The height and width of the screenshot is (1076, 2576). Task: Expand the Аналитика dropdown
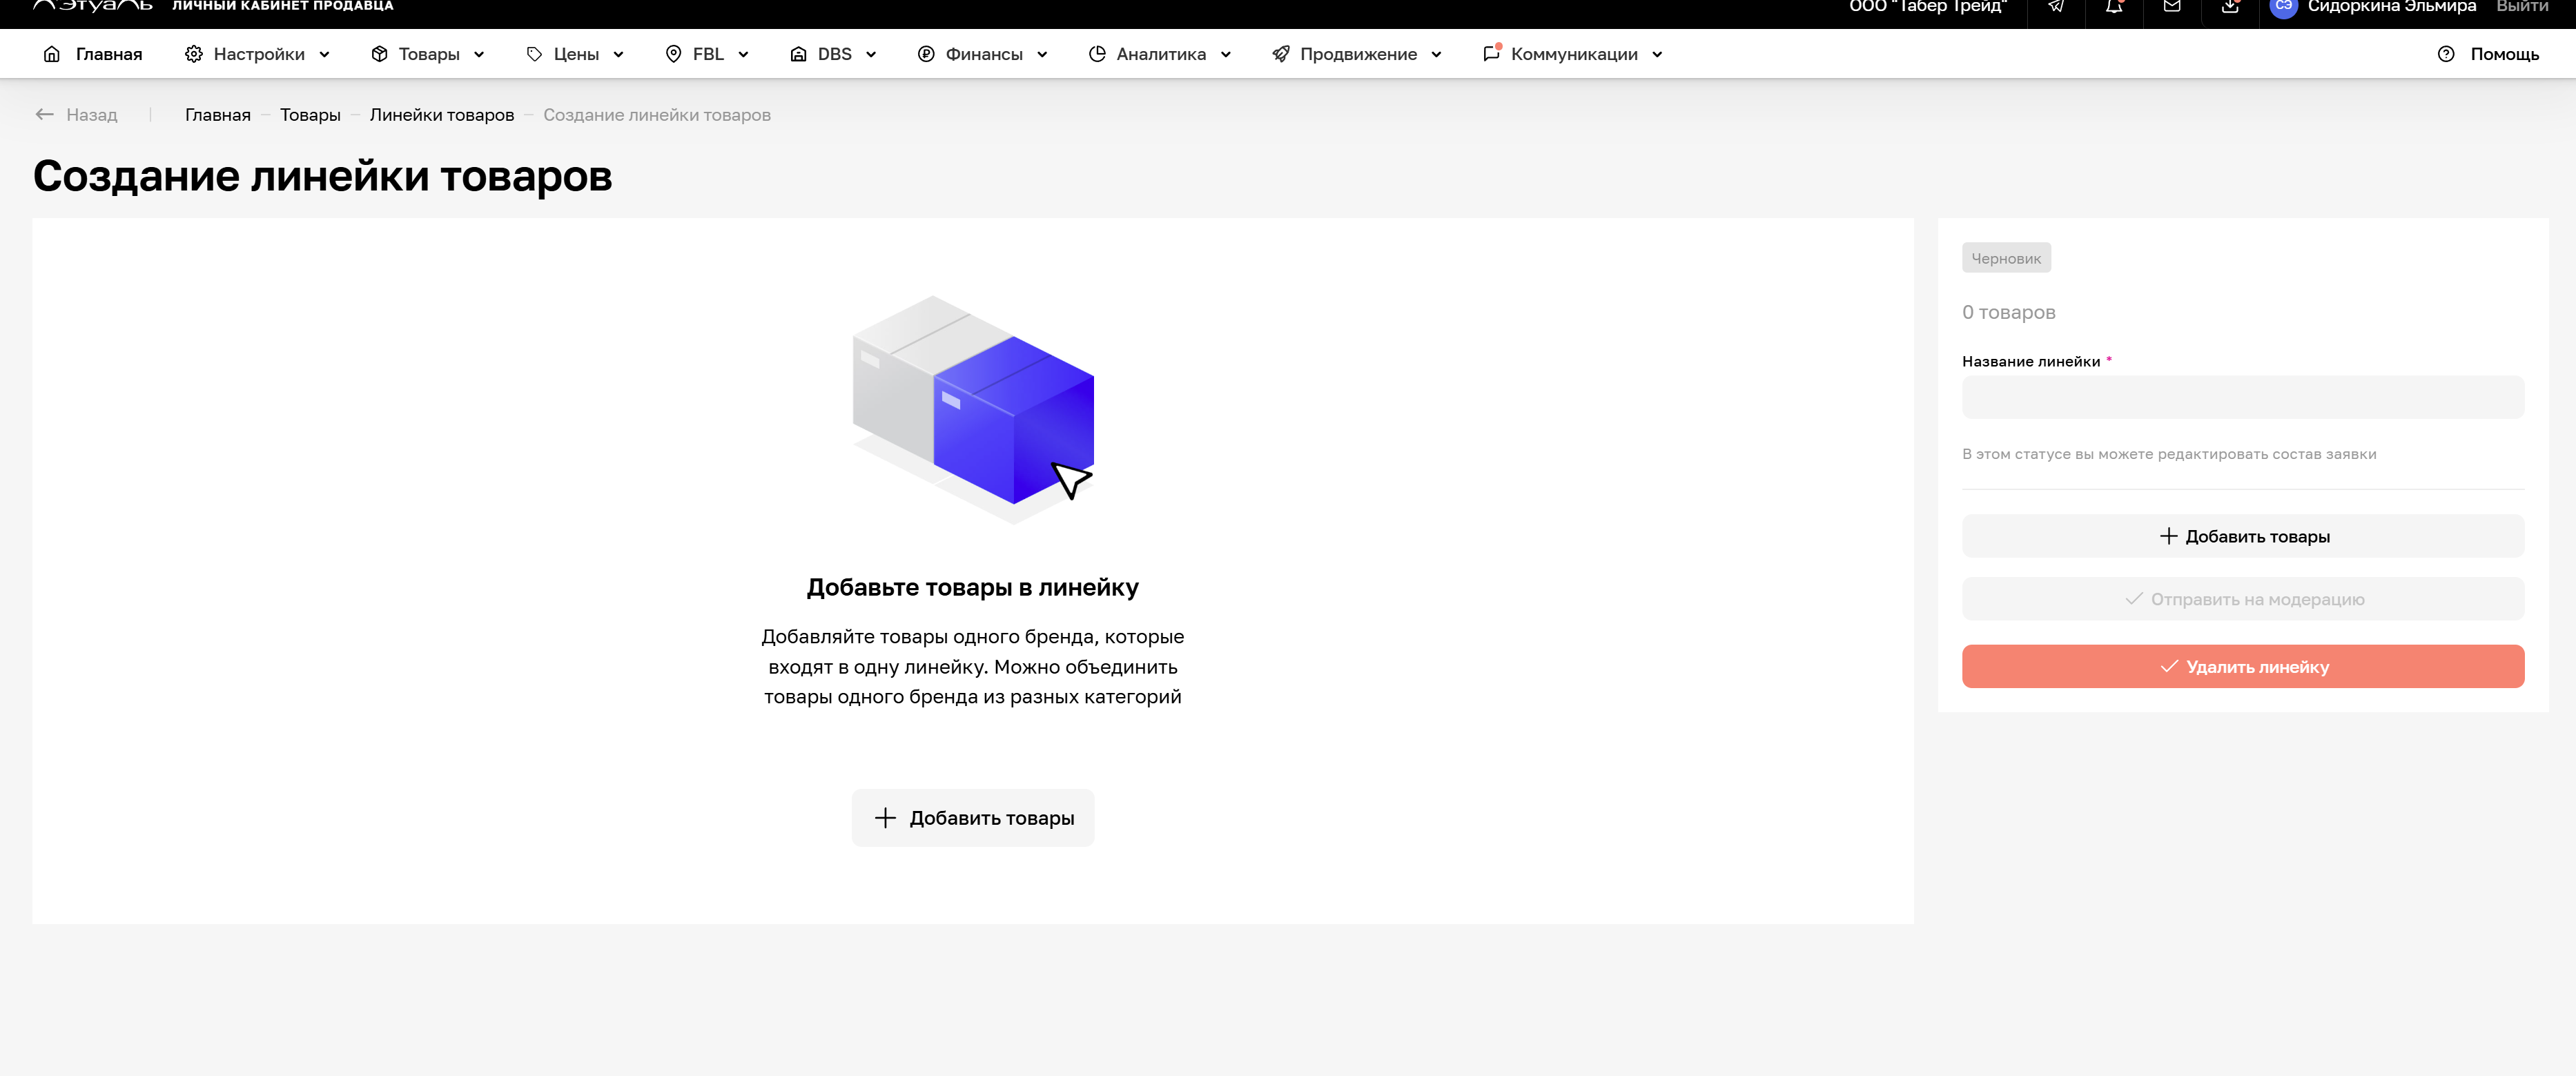(x=1160, y=53)
